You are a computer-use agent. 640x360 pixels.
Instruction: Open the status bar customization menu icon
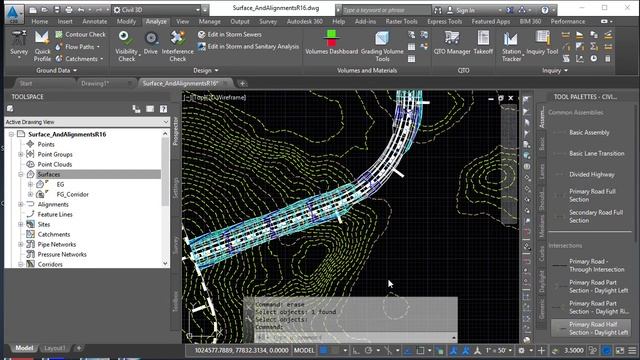(632, 350)
